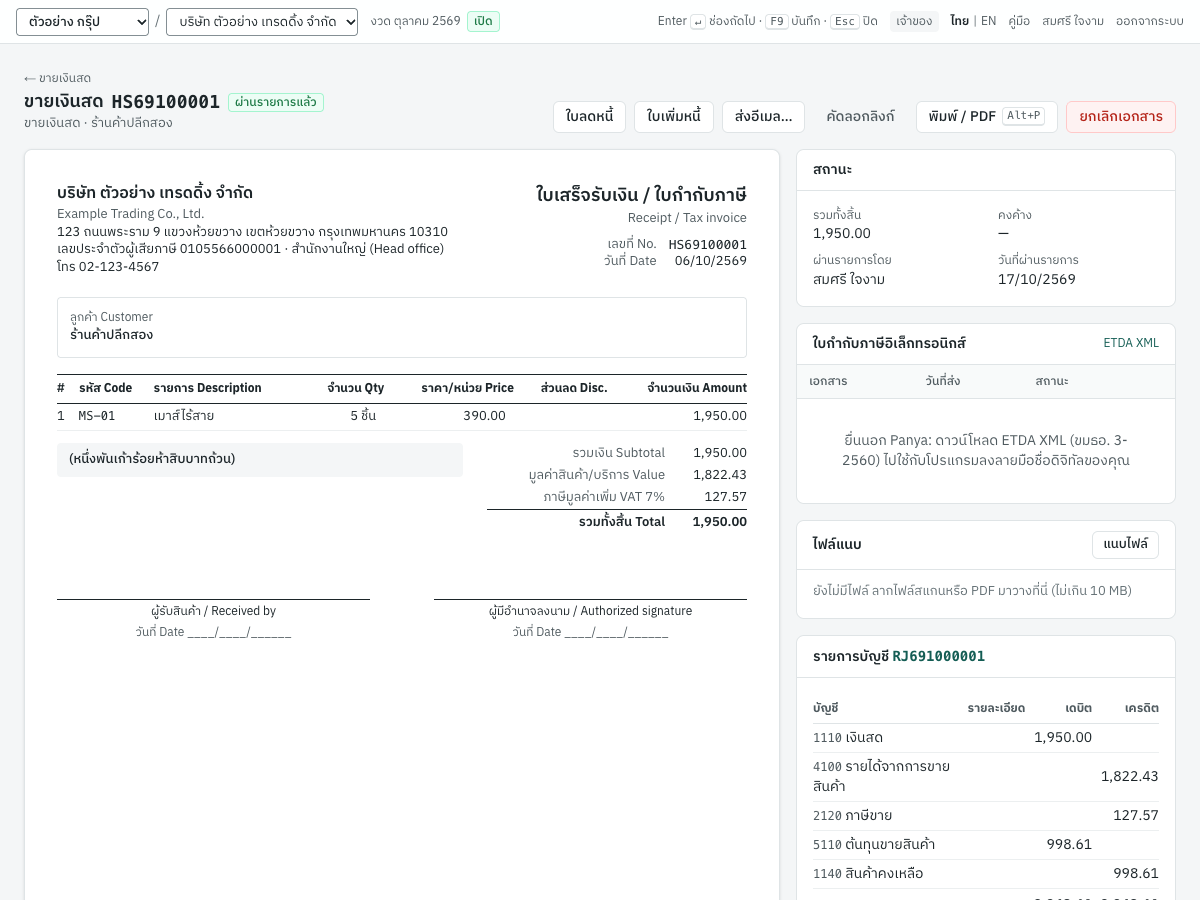The width and height of the screenshot is (1200, 900).
Task: Click the ใบลดหนี้ button
Action: click(589, 117)
